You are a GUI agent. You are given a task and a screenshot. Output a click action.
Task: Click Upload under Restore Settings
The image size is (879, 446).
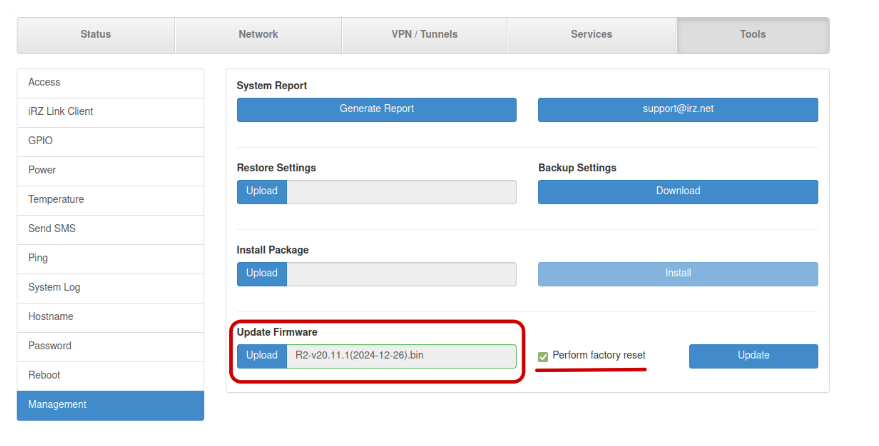[262, 192]
